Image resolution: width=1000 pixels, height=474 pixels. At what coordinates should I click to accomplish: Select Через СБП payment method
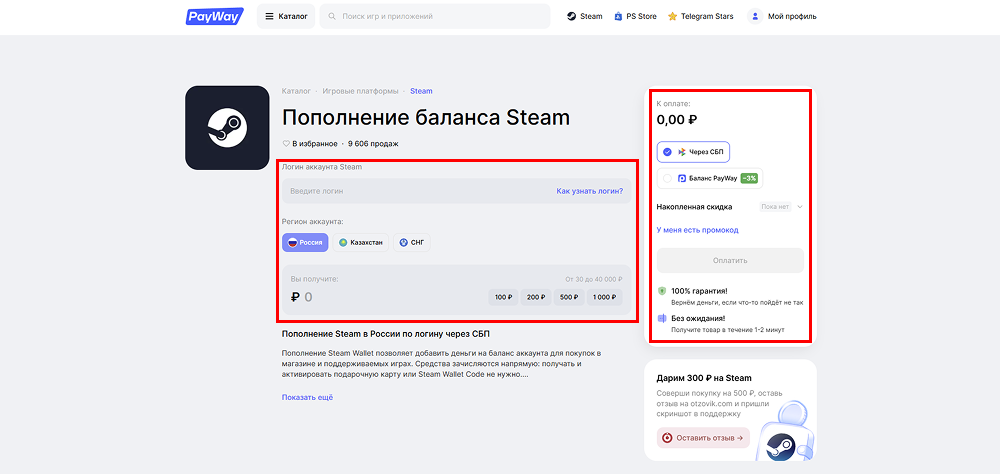click(x=693, y=152)
